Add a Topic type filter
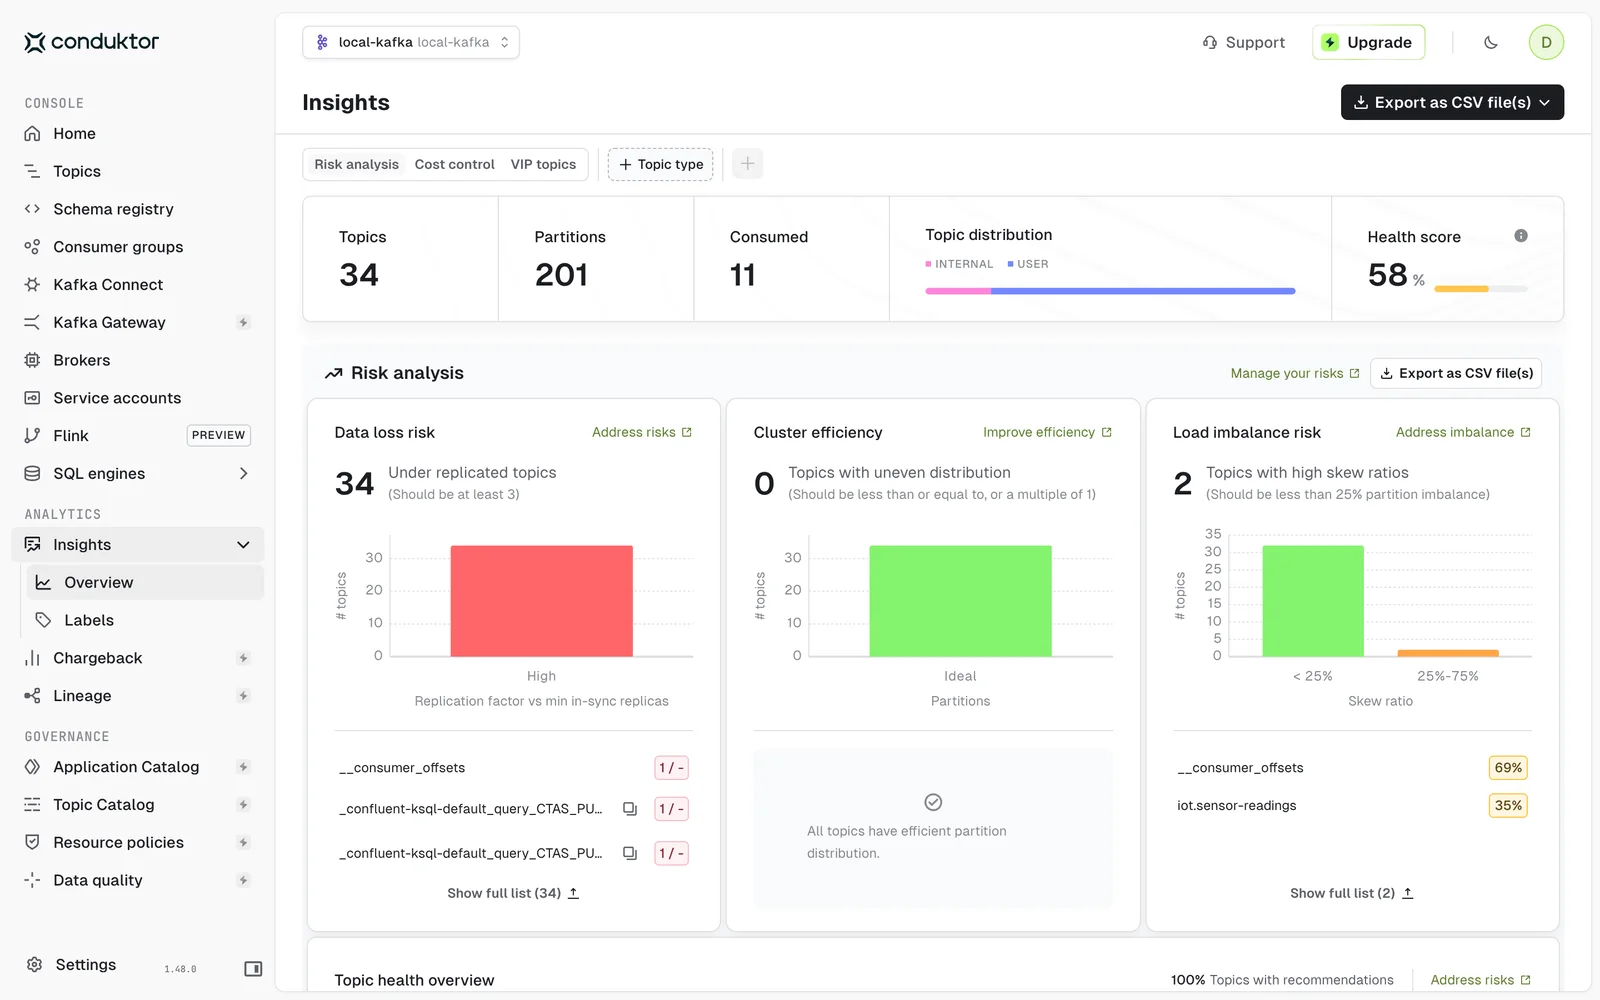This screenshot has width=1600, height=1000. pyautogui.click(x=661, y=164)
